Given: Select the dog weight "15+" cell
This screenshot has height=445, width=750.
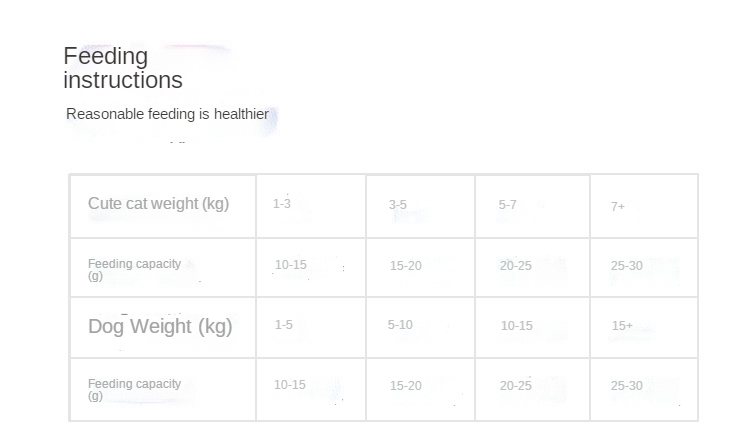Looking at the screenshot, I should click(x=622, y=326).
